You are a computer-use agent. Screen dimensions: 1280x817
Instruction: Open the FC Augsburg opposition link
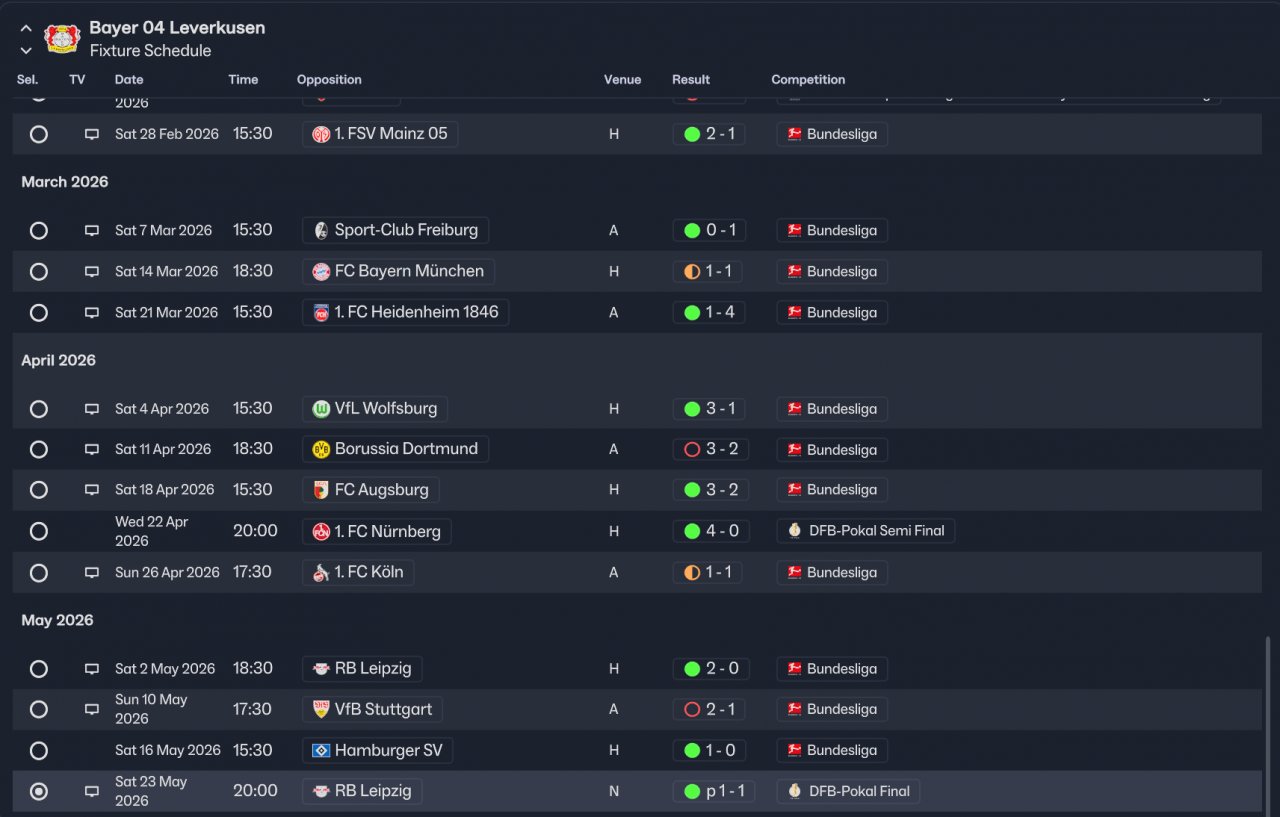pyautogui.click(x=381, y=490)
